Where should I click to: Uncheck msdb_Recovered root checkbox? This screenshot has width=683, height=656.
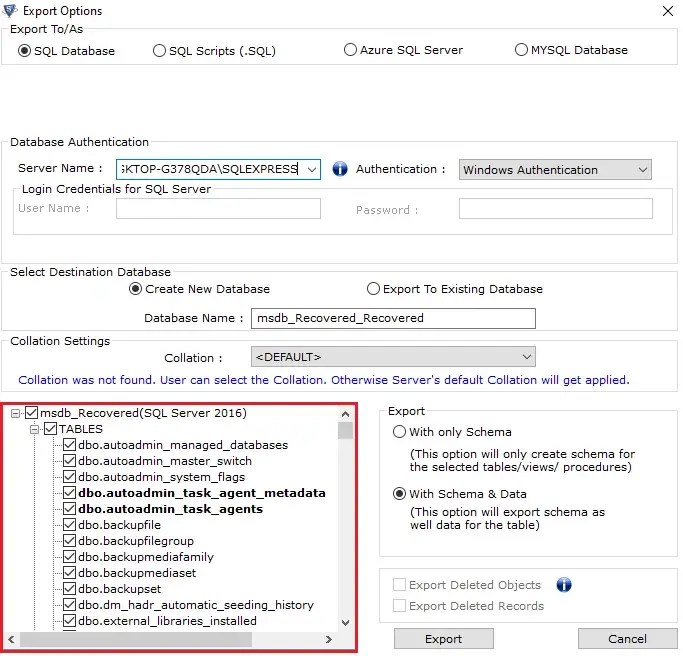[31, 413]
